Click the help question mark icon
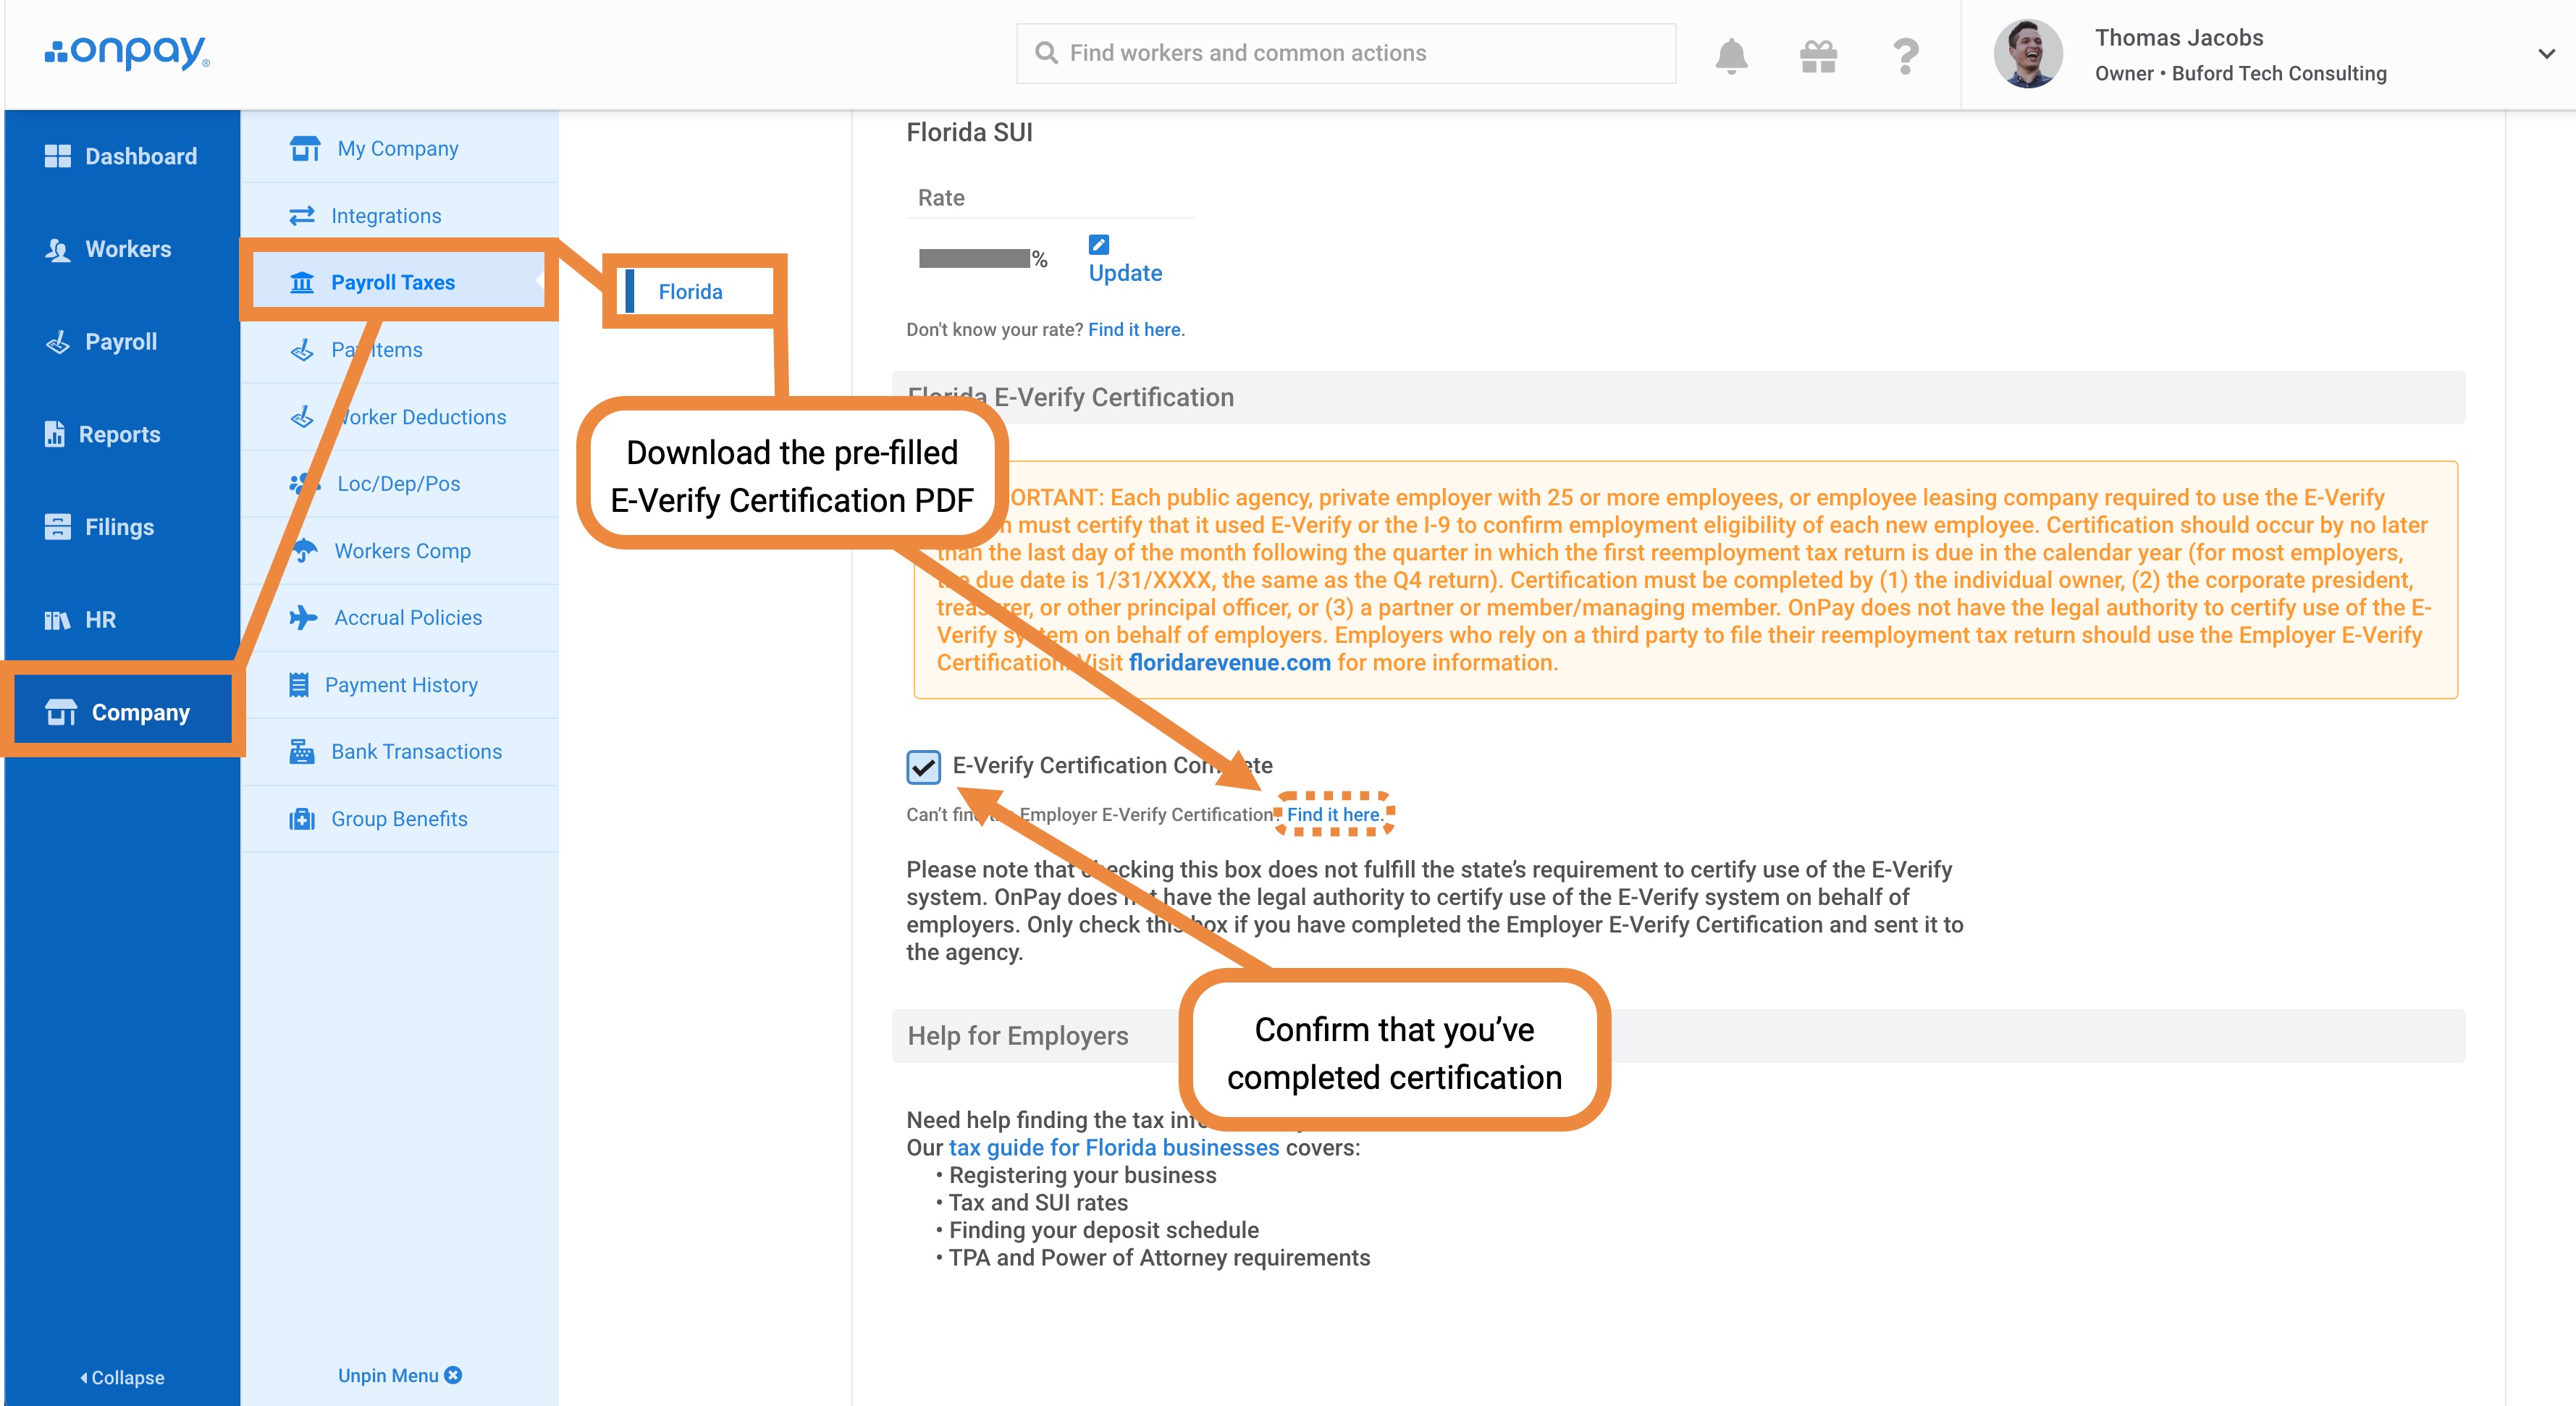Viewport: 2576px width, 1406px height. 1906,55
